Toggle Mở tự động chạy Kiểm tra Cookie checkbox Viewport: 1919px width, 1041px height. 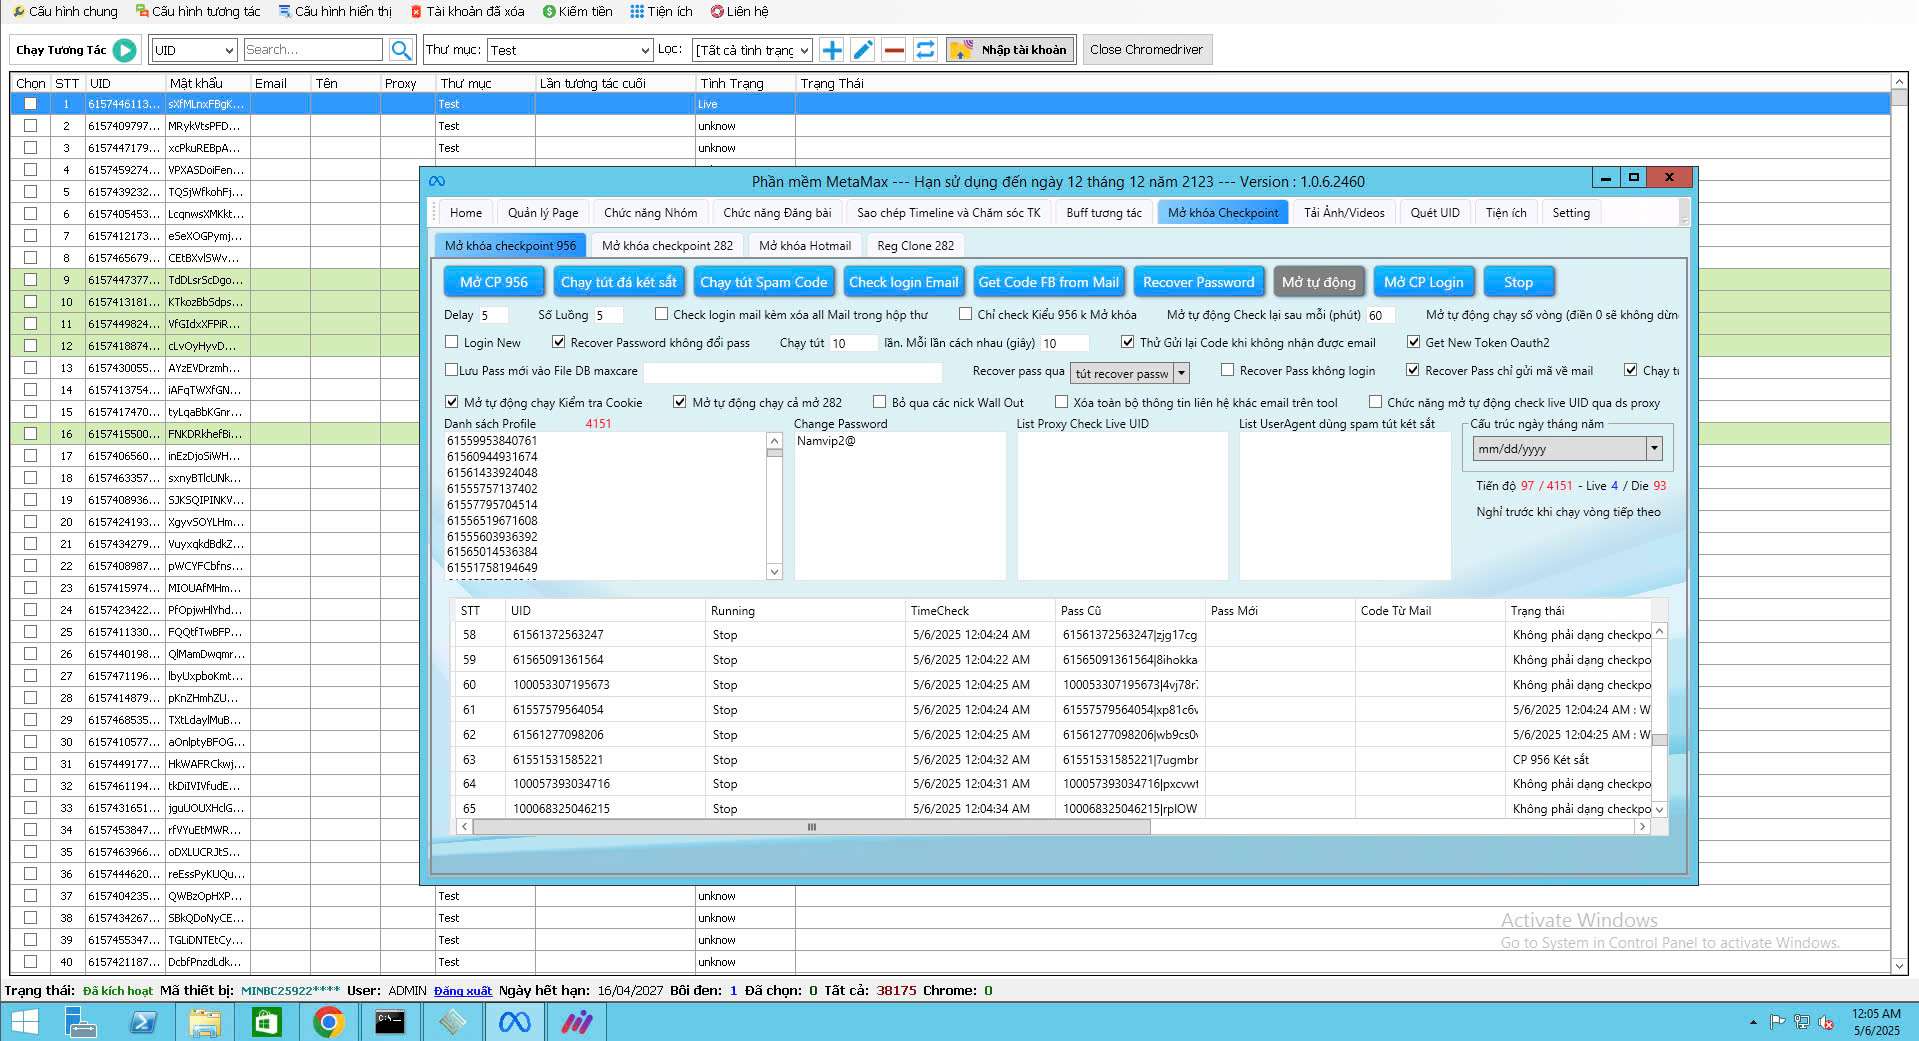[452, 402]
